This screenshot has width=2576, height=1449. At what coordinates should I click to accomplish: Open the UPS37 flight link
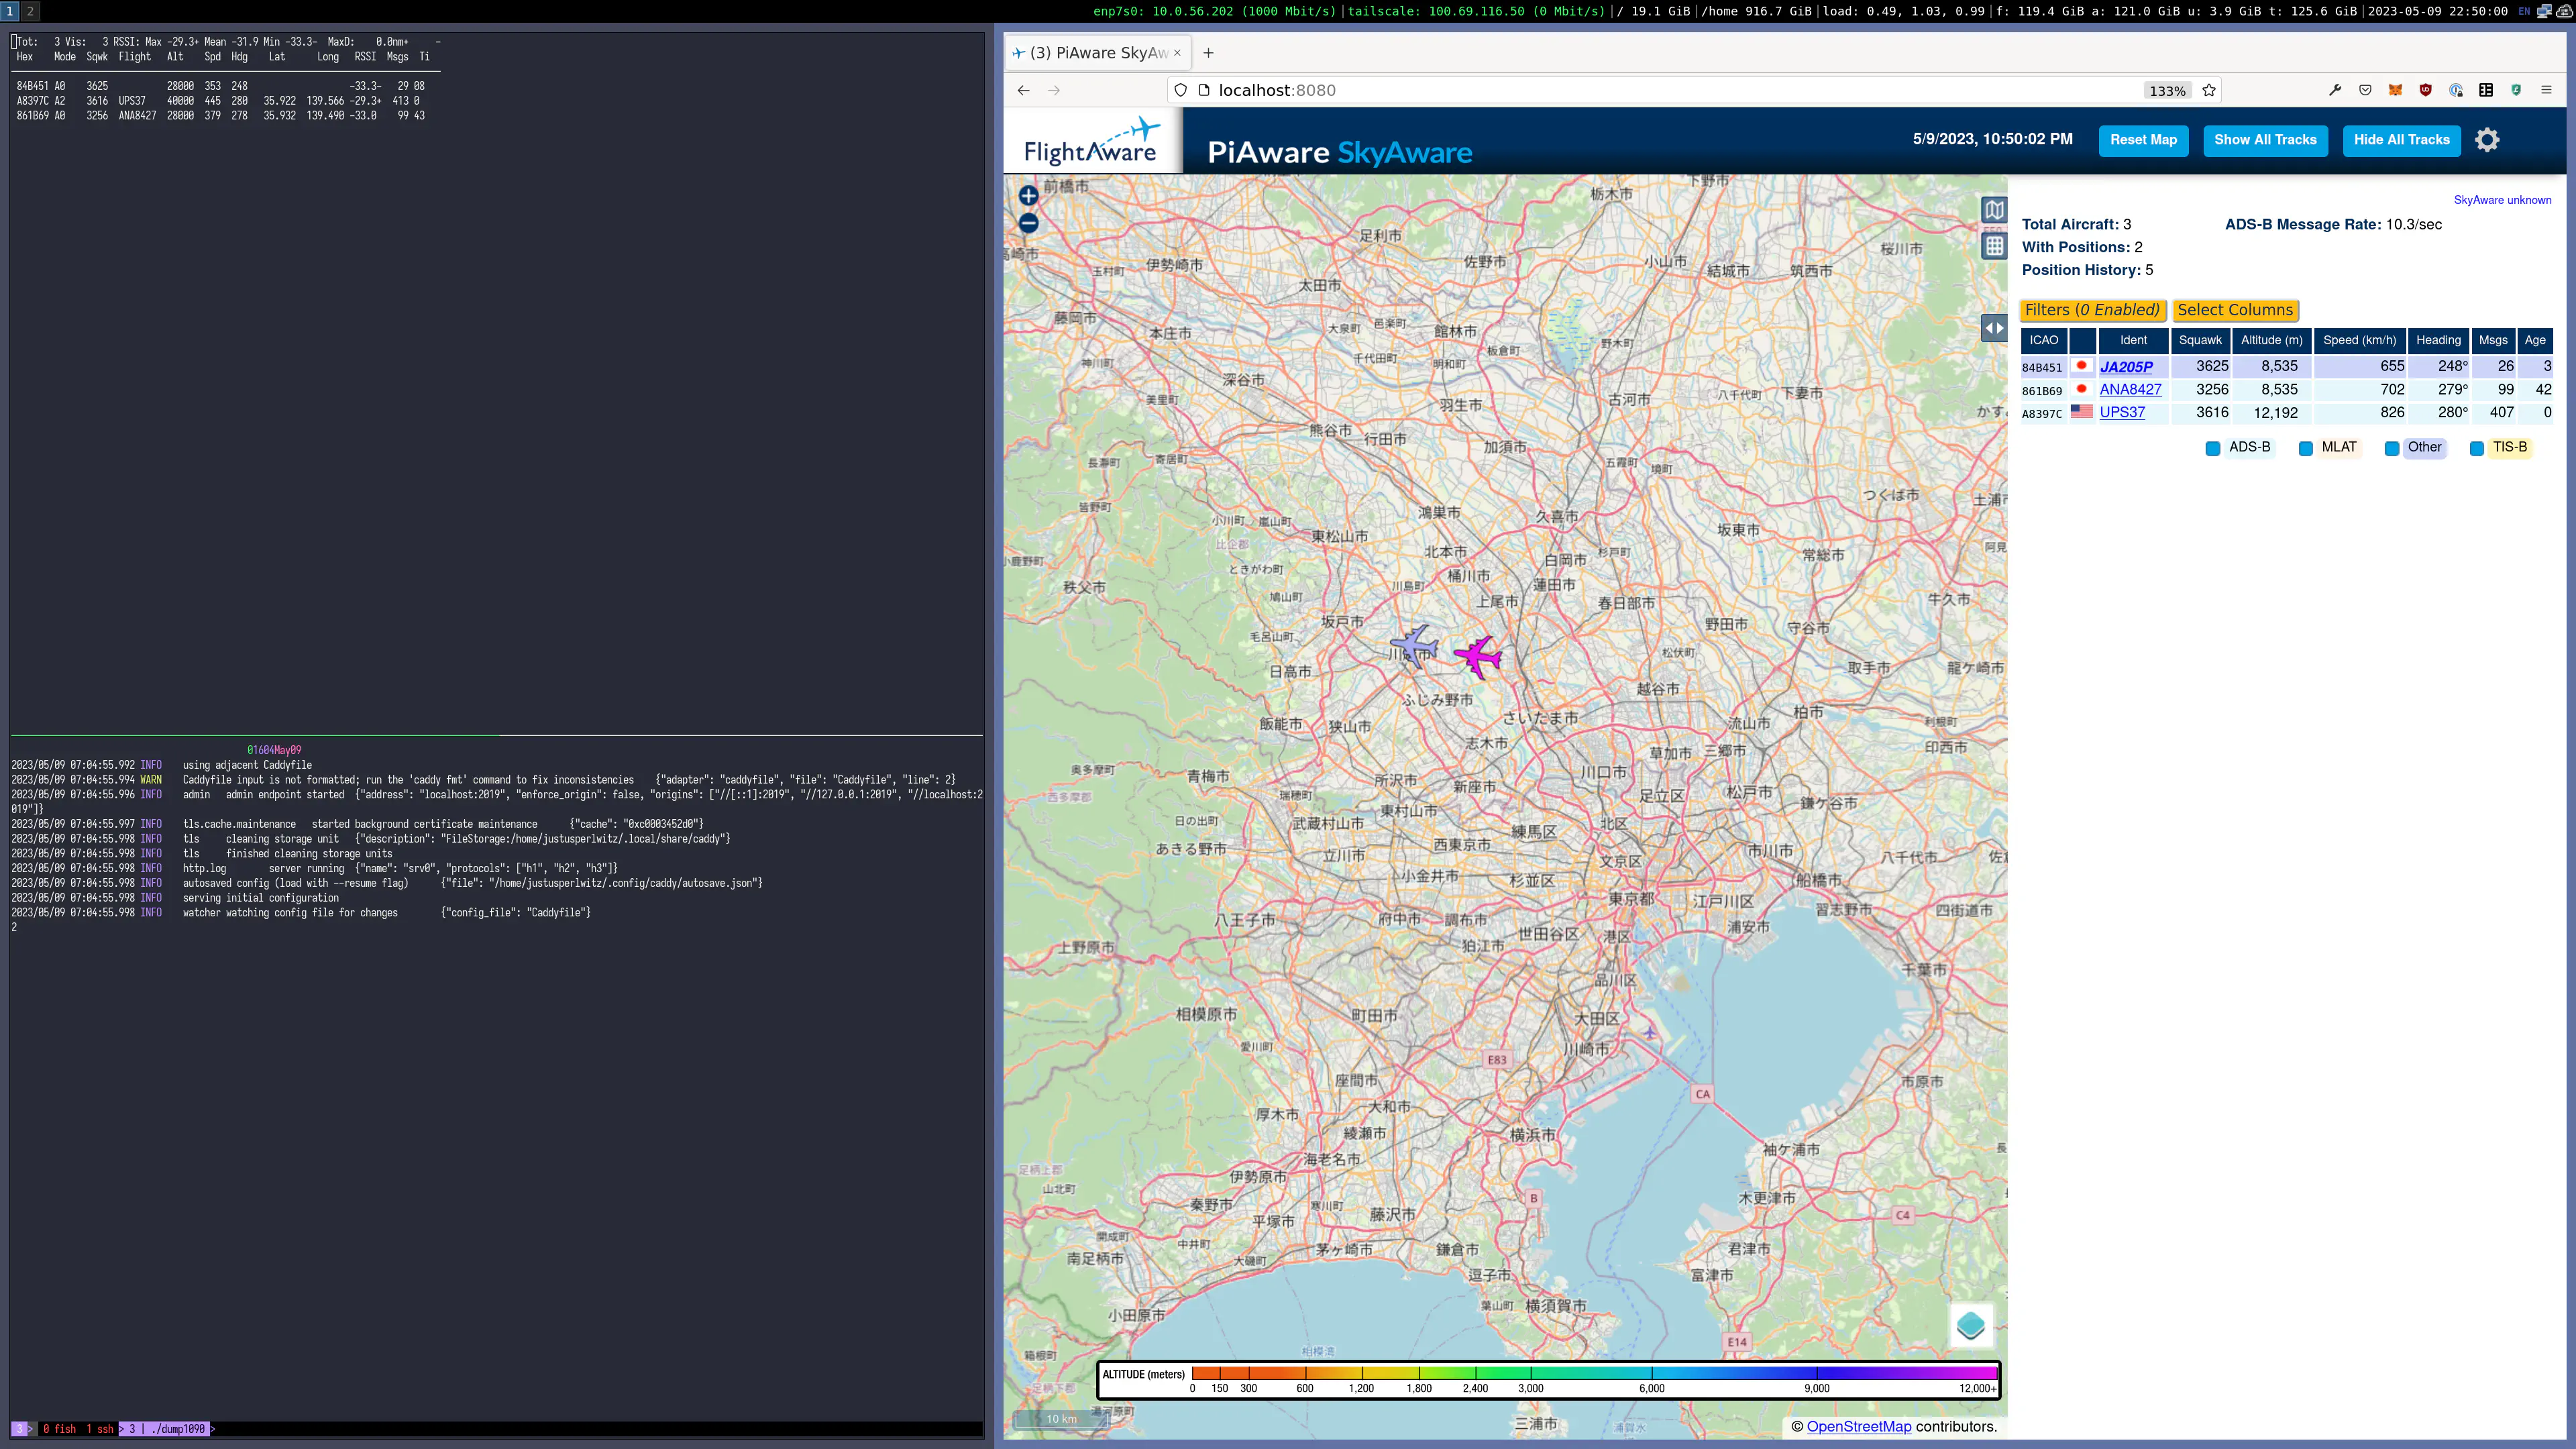coord(2122,412)
